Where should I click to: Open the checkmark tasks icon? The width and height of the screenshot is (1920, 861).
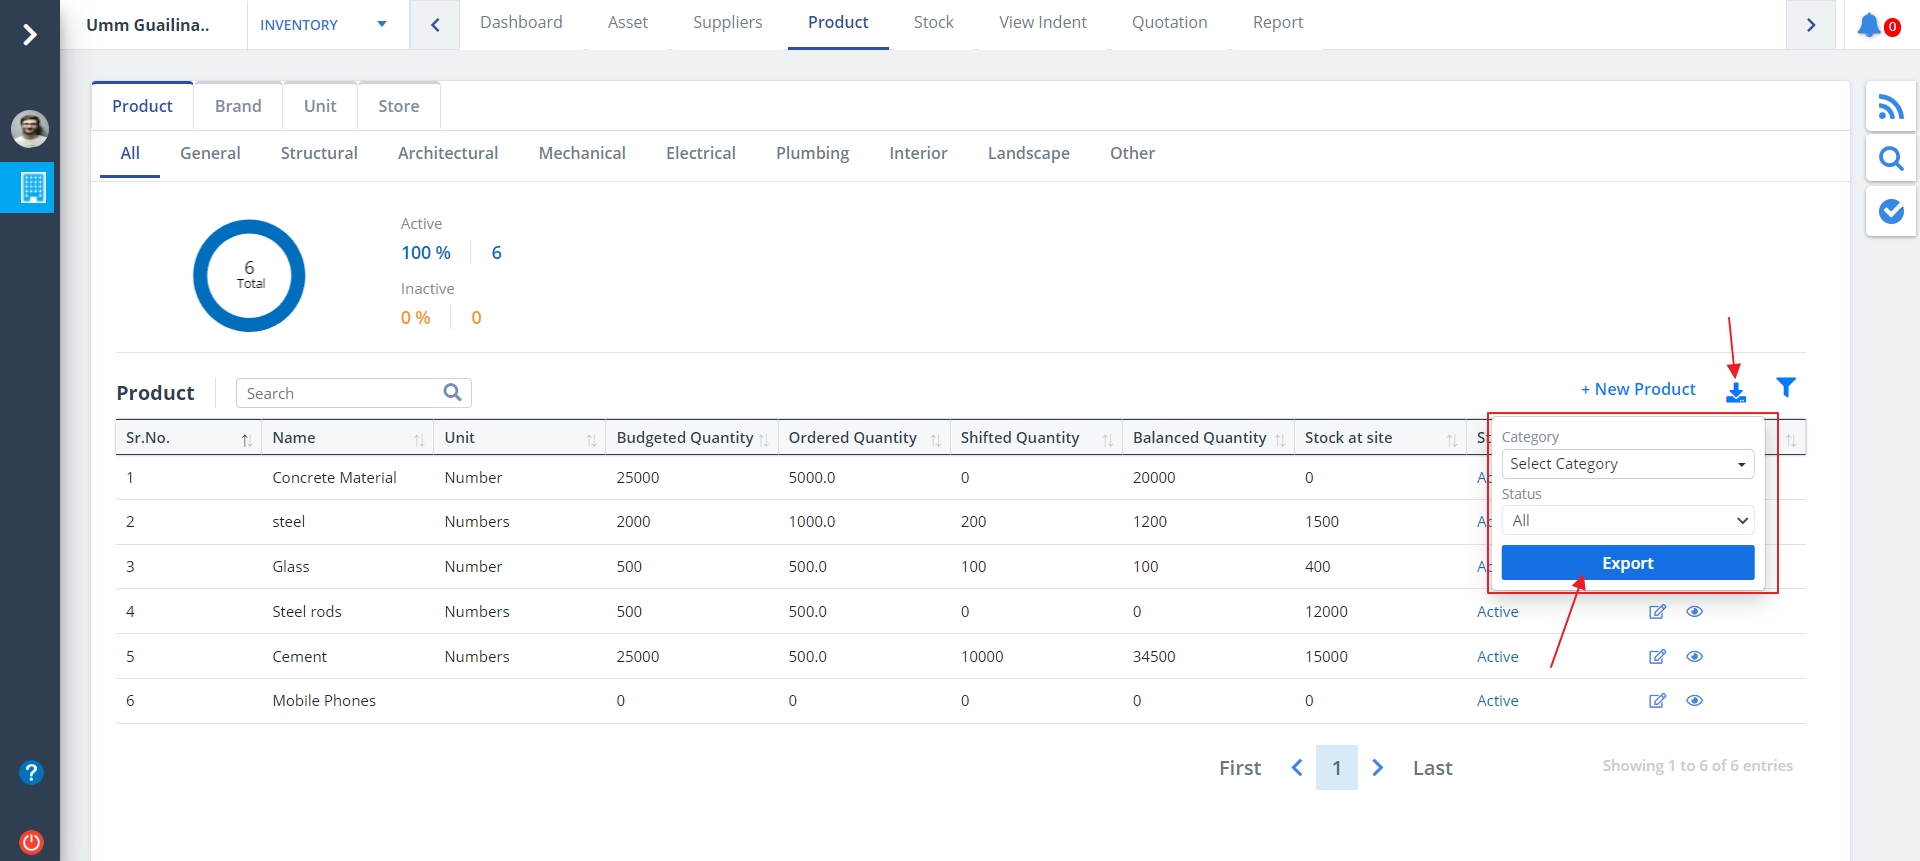click(x=1890, y=211)
